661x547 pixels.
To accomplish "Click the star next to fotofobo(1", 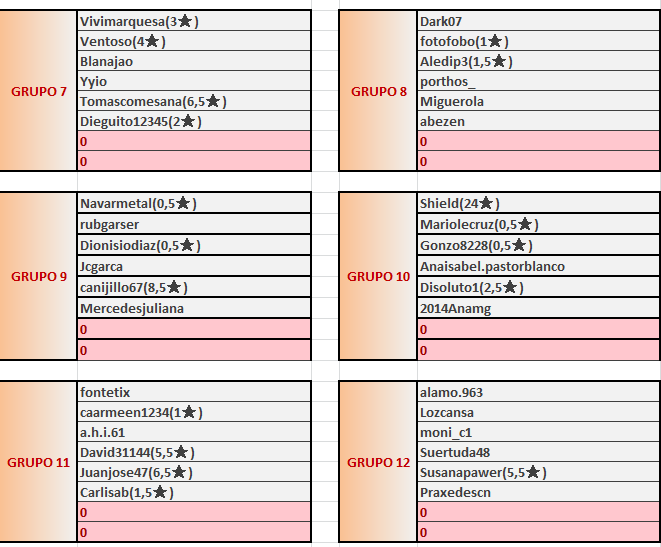I will click(495, 41).
